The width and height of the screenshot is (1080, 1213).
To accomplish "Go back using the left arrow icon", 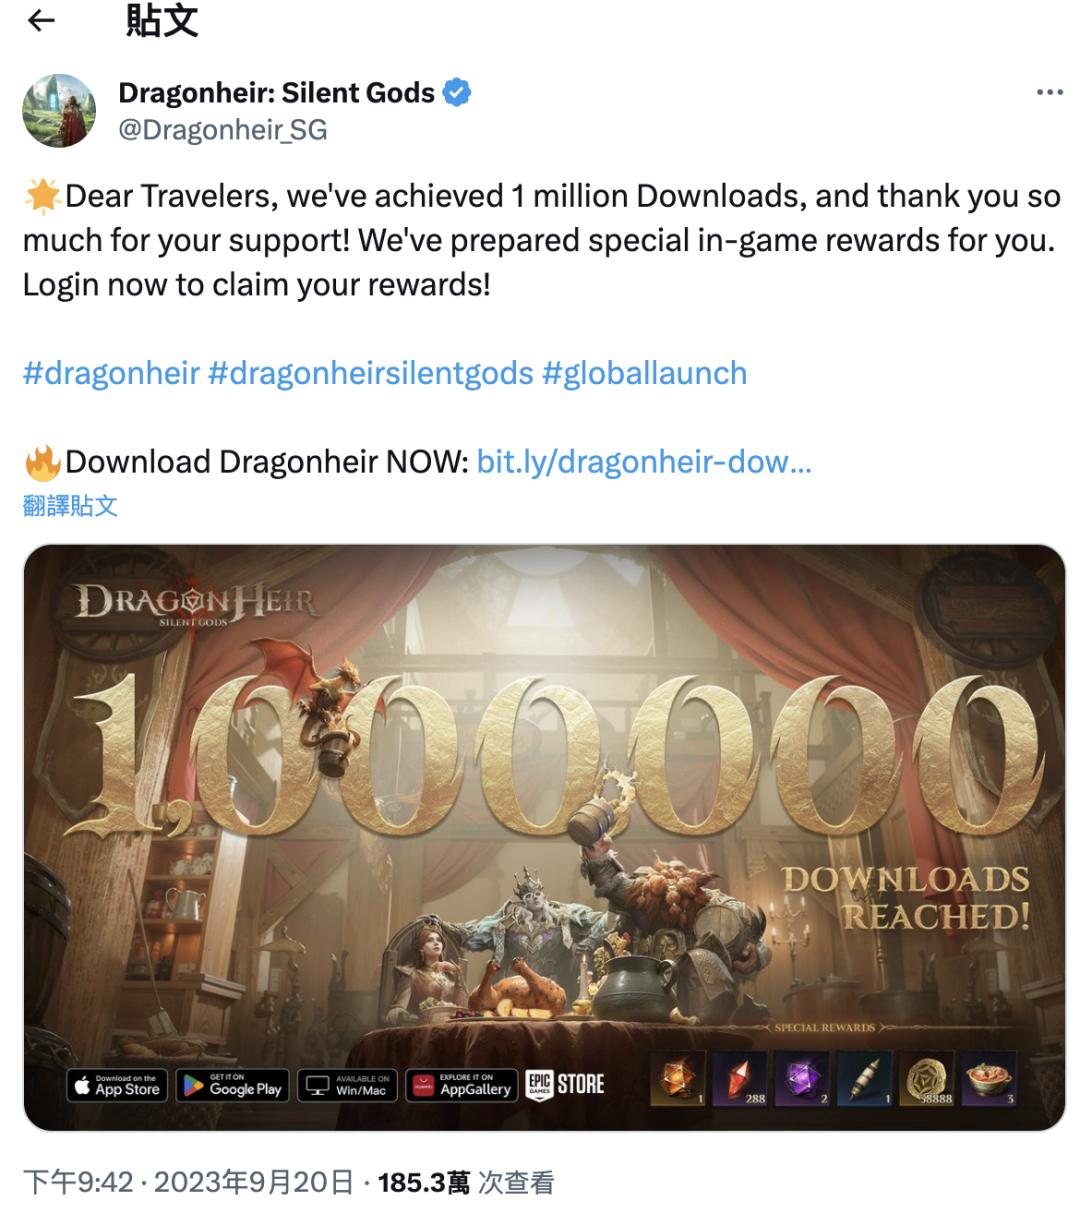I will (41, 21).
